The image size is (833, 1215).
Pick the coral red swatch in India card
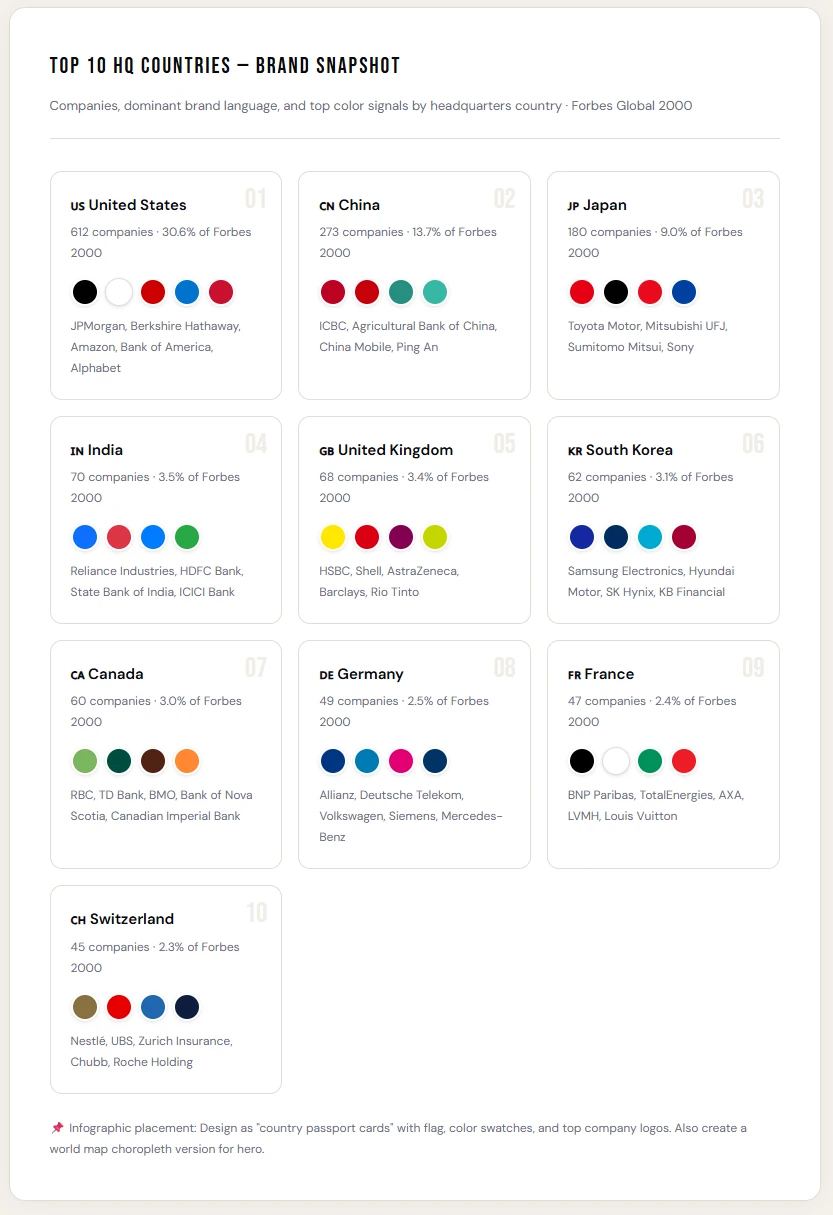[x=119, y=537]
